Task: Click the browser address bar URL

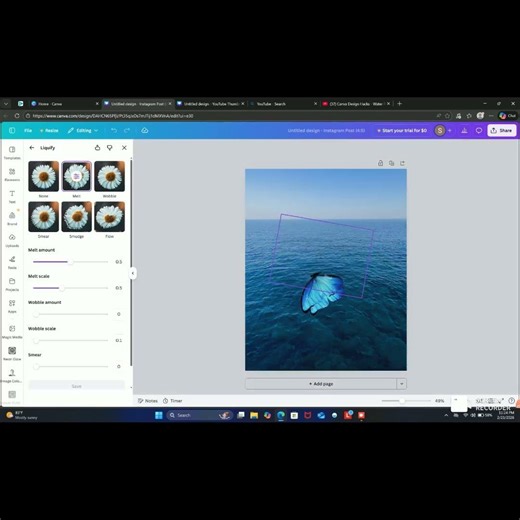Action: pyautogui.click(x=113, y=116)
